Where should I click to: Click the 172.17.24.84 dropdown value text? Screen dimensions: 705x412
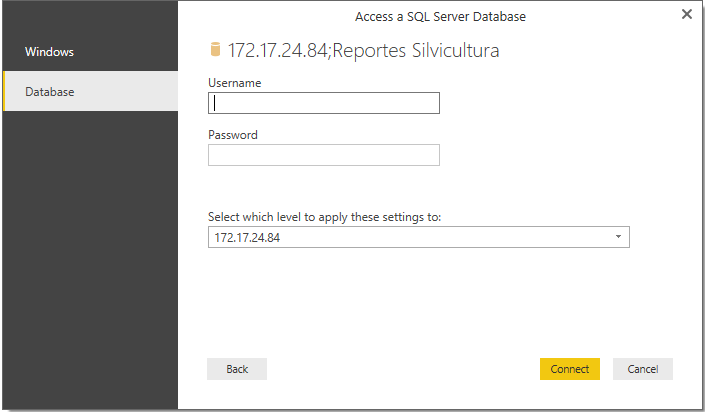click(x=247, y=237)
